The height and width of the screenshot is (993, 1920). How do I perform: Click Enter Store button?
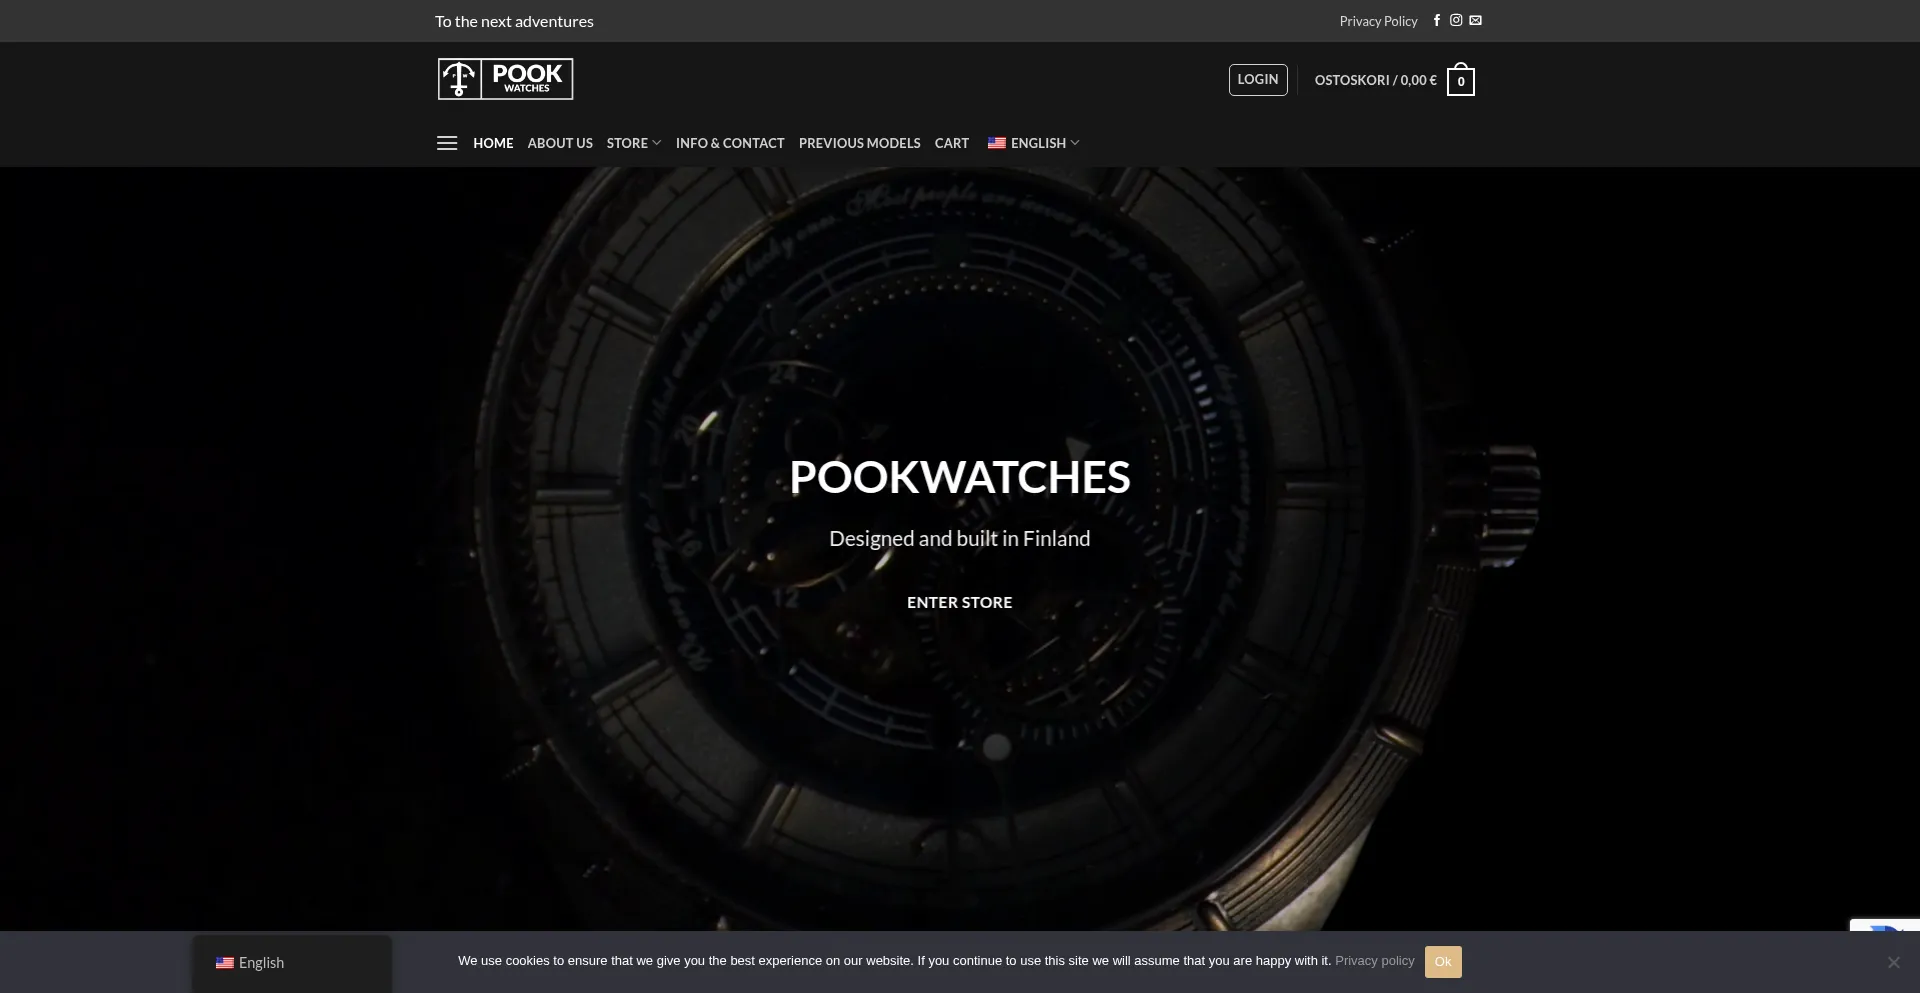(959, 602)
